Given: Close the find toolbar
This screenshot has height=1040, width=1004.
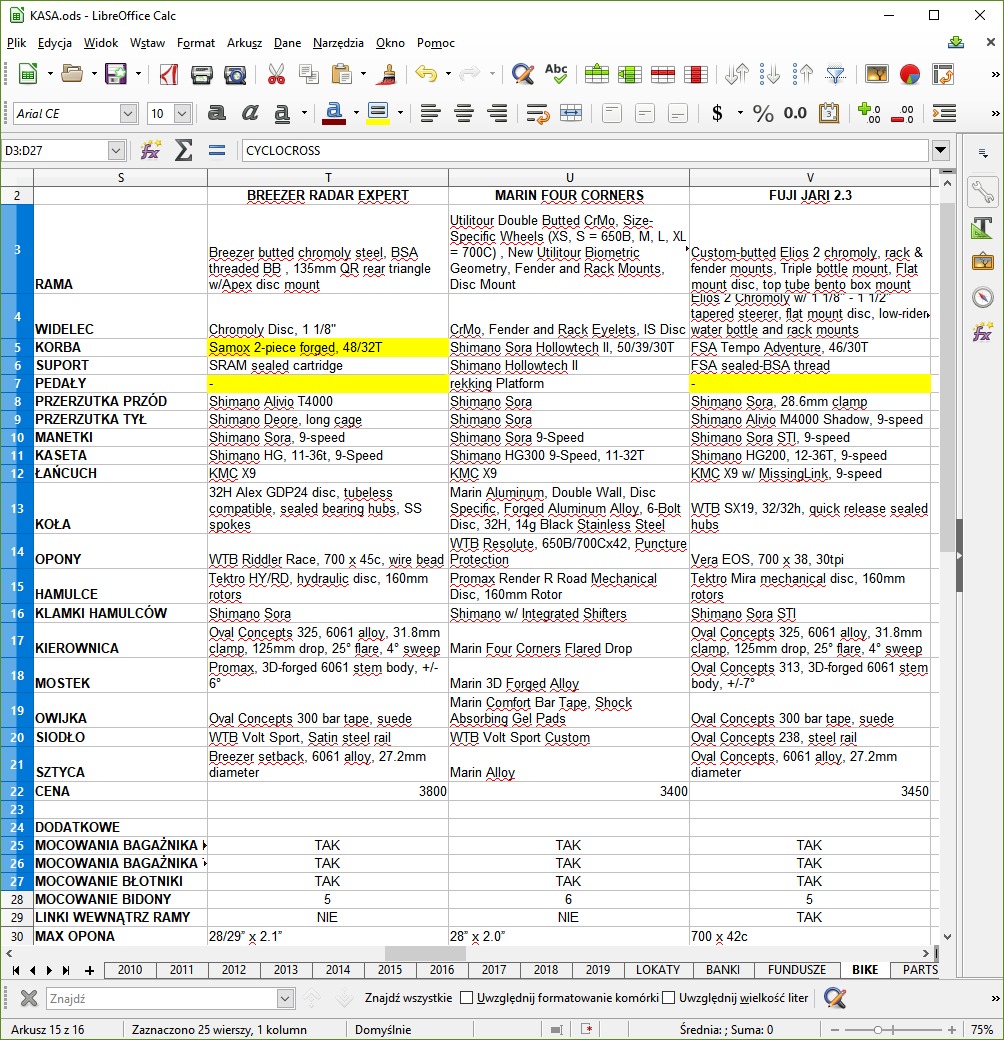Looking at the screenshot, I should (29, 998).
